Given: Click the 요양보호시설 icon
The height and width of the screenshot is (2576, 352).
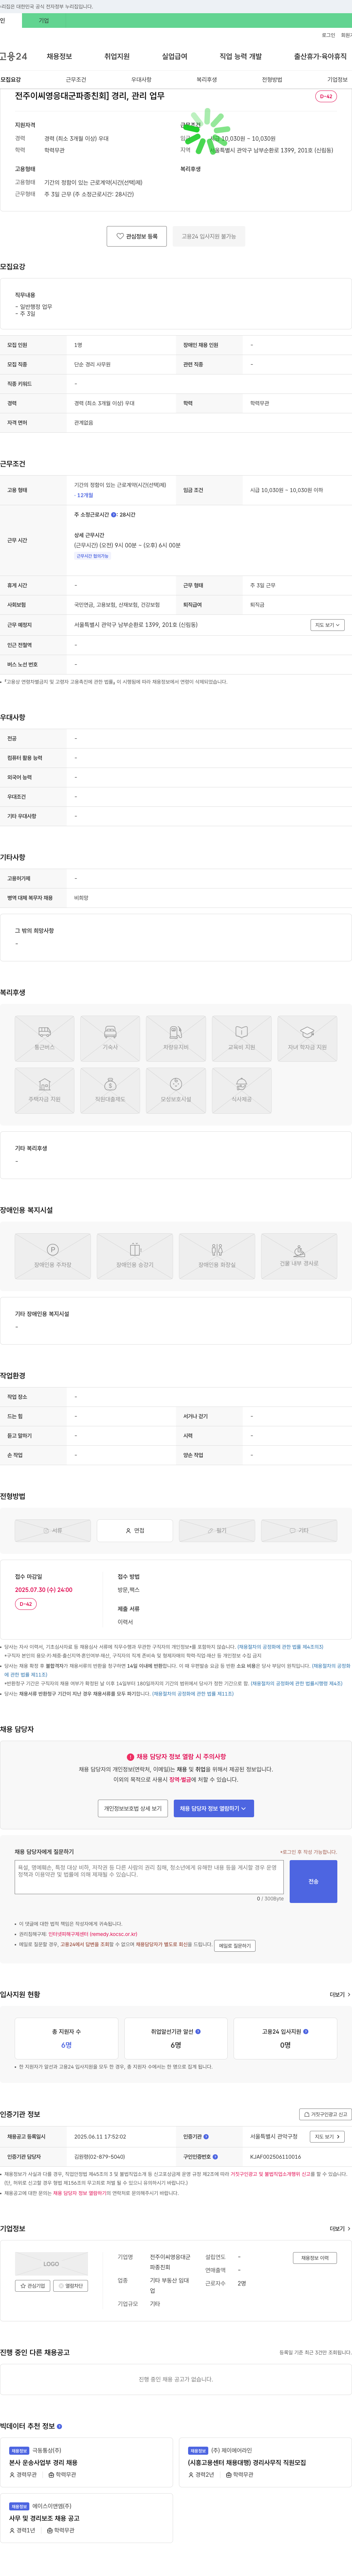Looking at the screenshot, I should 176,1090.
